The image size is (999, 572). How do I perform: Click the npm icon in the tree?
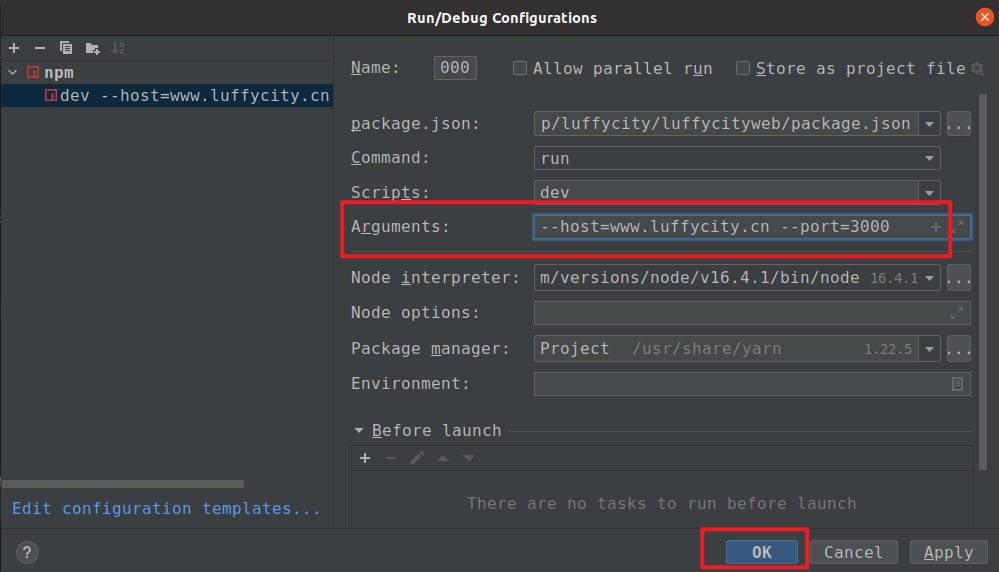pyautogui.click(x=32, y=72)
